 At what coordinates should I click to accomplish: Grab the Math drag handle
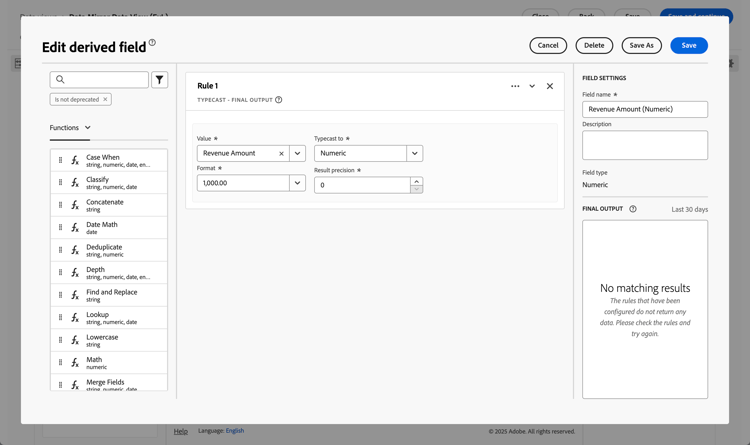(60, 363)
